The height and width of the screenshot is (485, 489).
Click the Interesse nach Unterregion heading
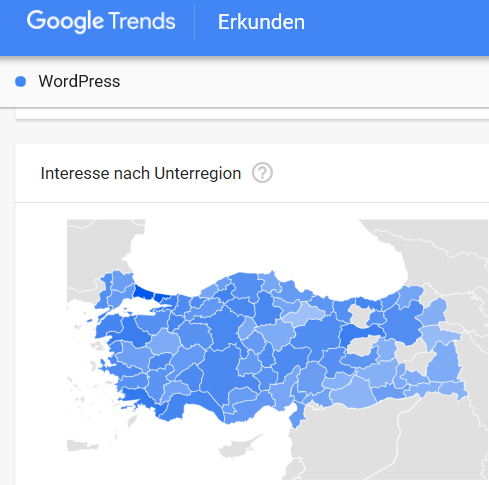[x=141, y=173]
